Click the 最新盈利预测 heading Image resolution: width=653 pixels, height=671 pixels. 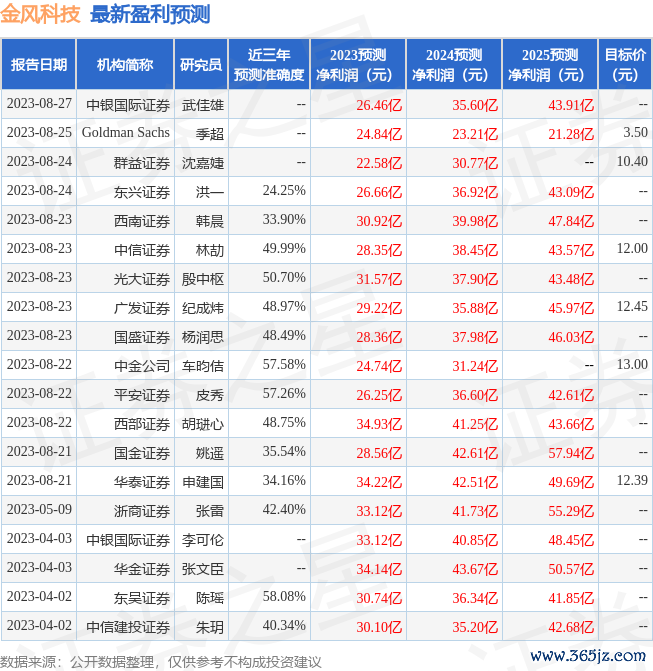click(150, 14)
